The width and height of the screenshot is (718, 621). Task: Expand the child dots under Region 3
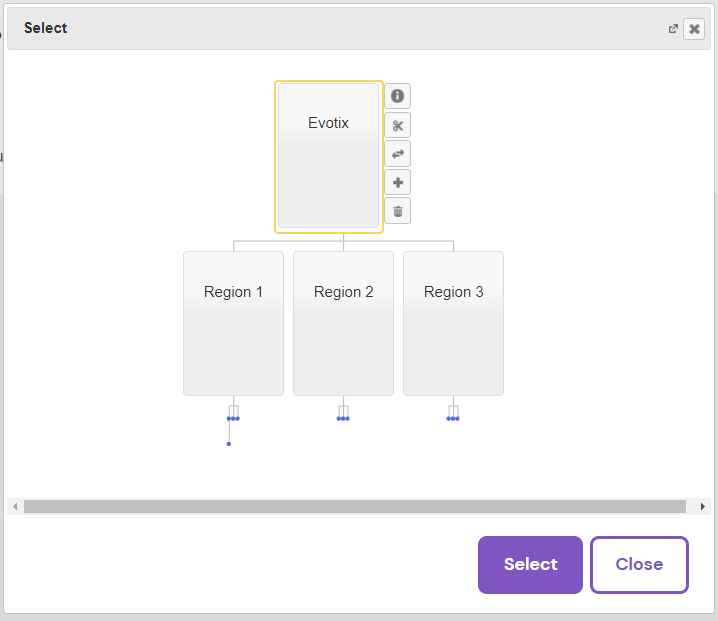[x=453, y=418]
